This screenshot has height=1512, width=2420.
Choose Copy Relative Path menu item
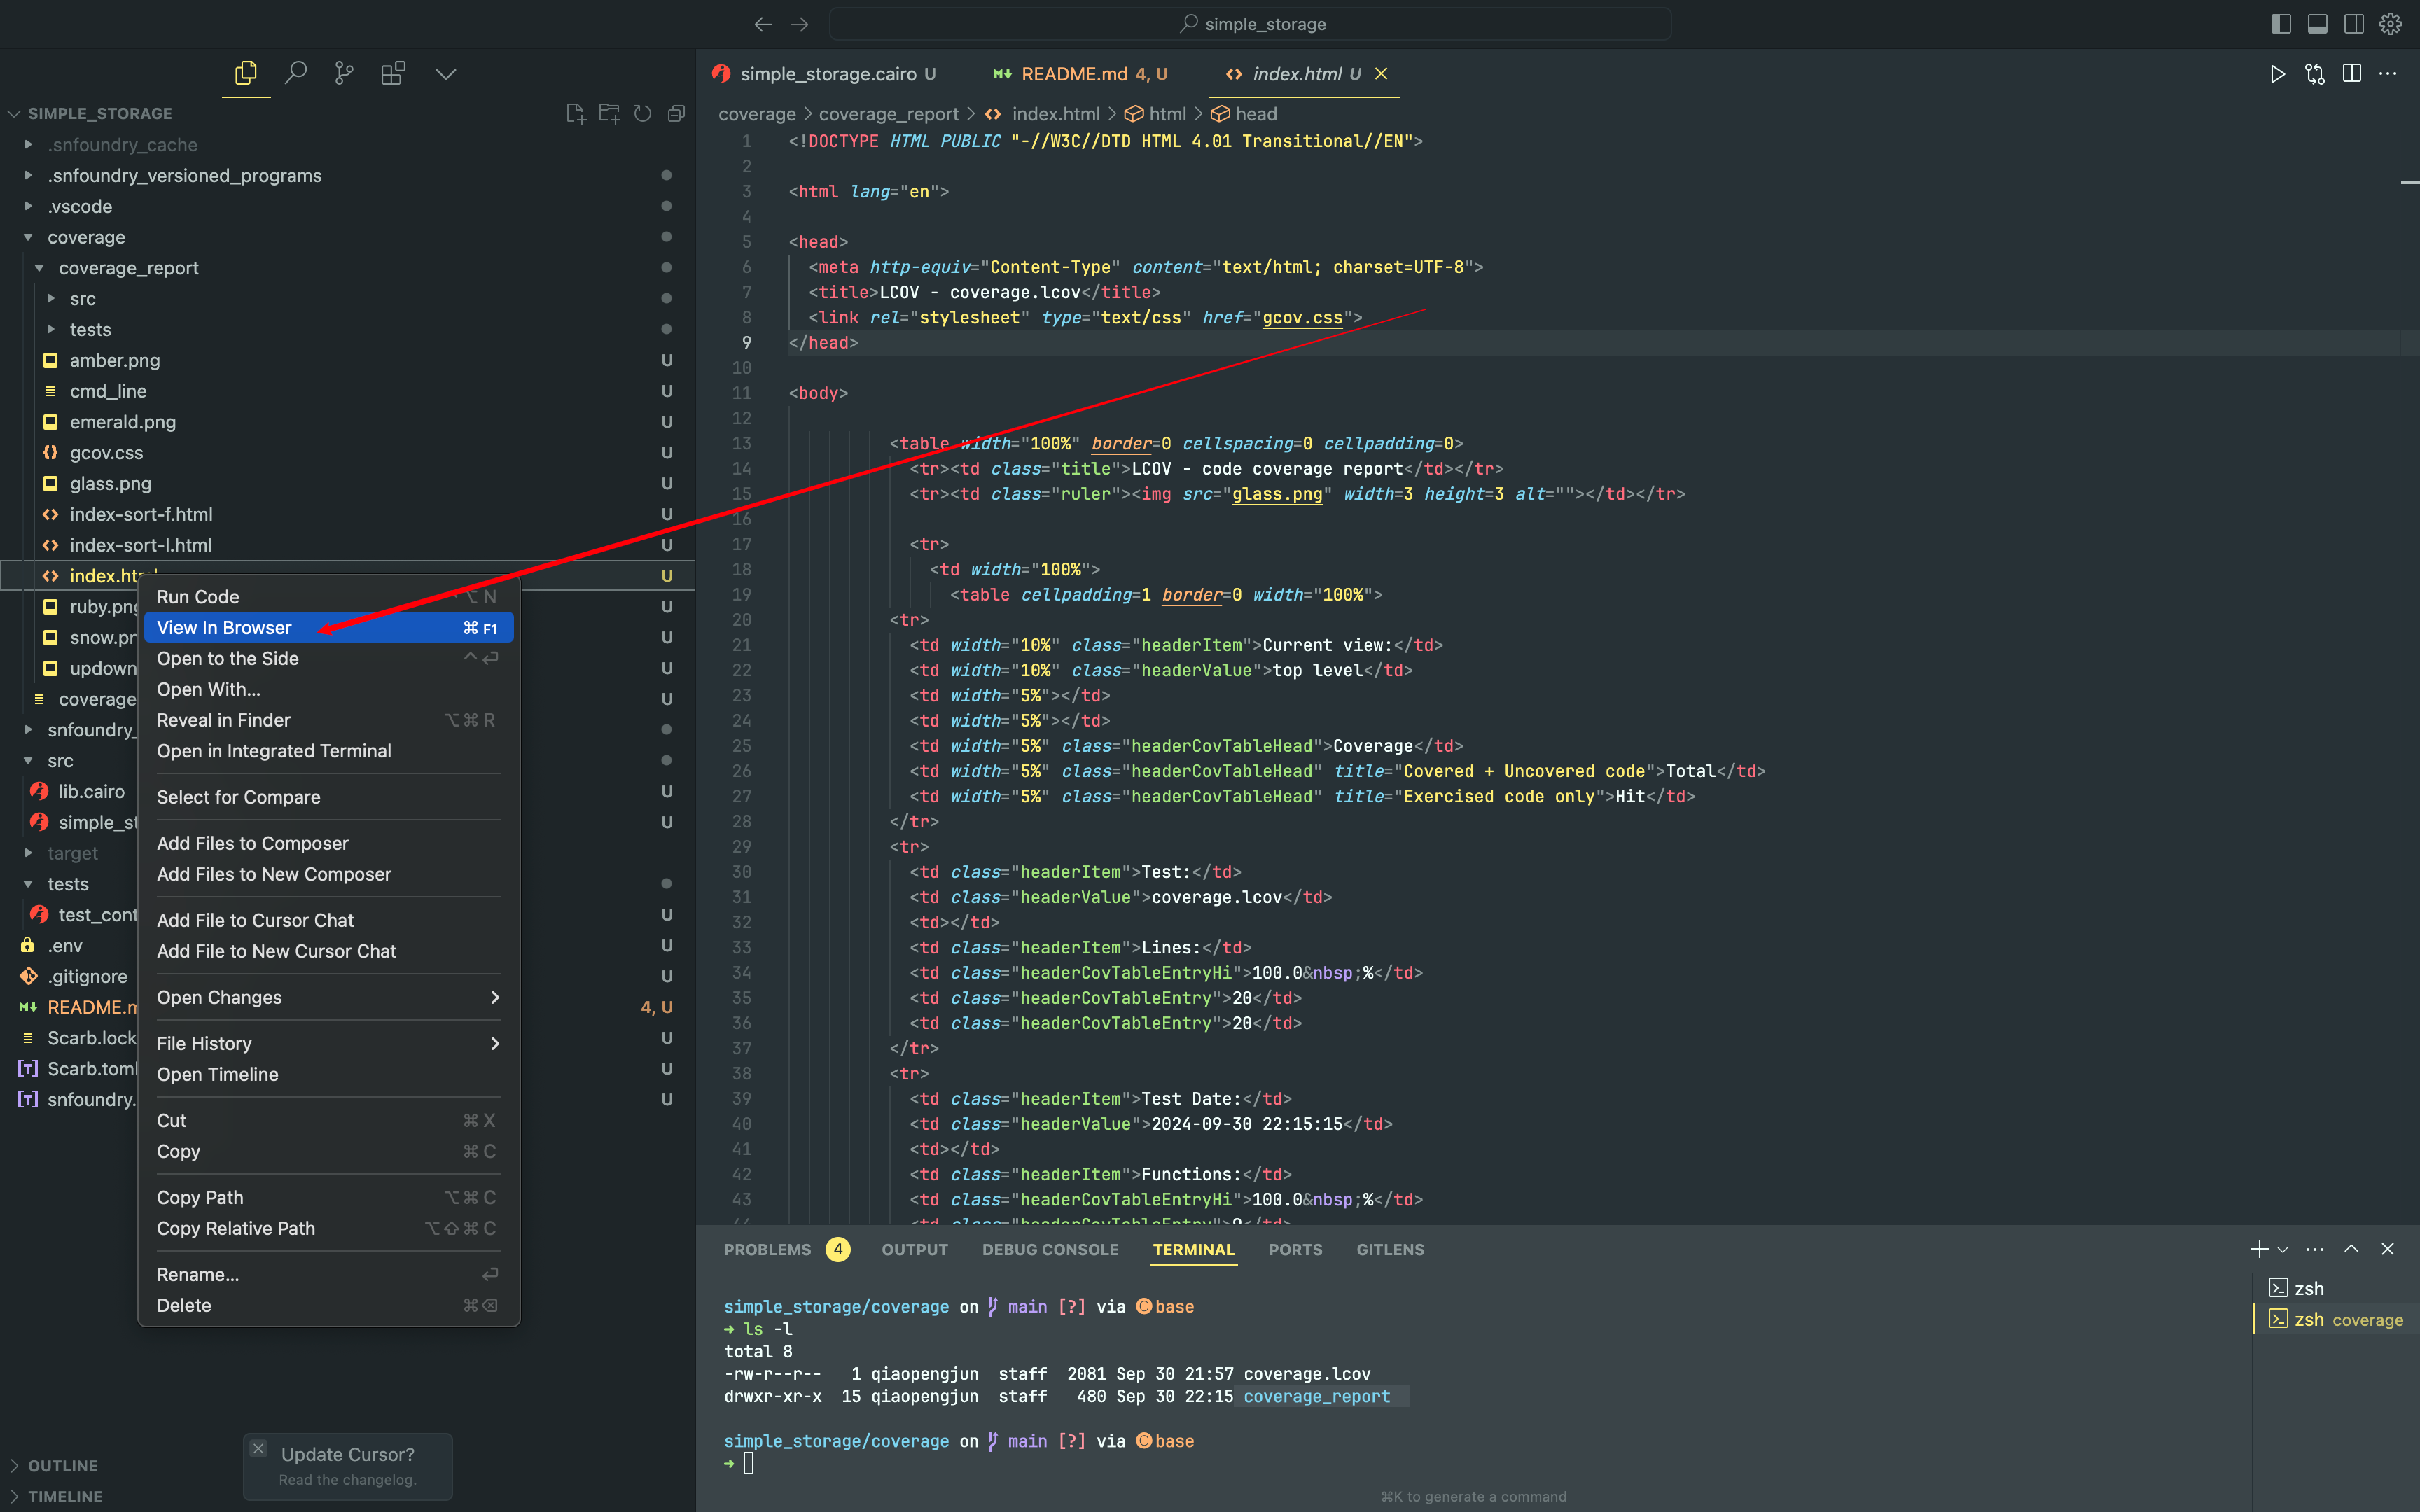click(x=328, y=1228)
